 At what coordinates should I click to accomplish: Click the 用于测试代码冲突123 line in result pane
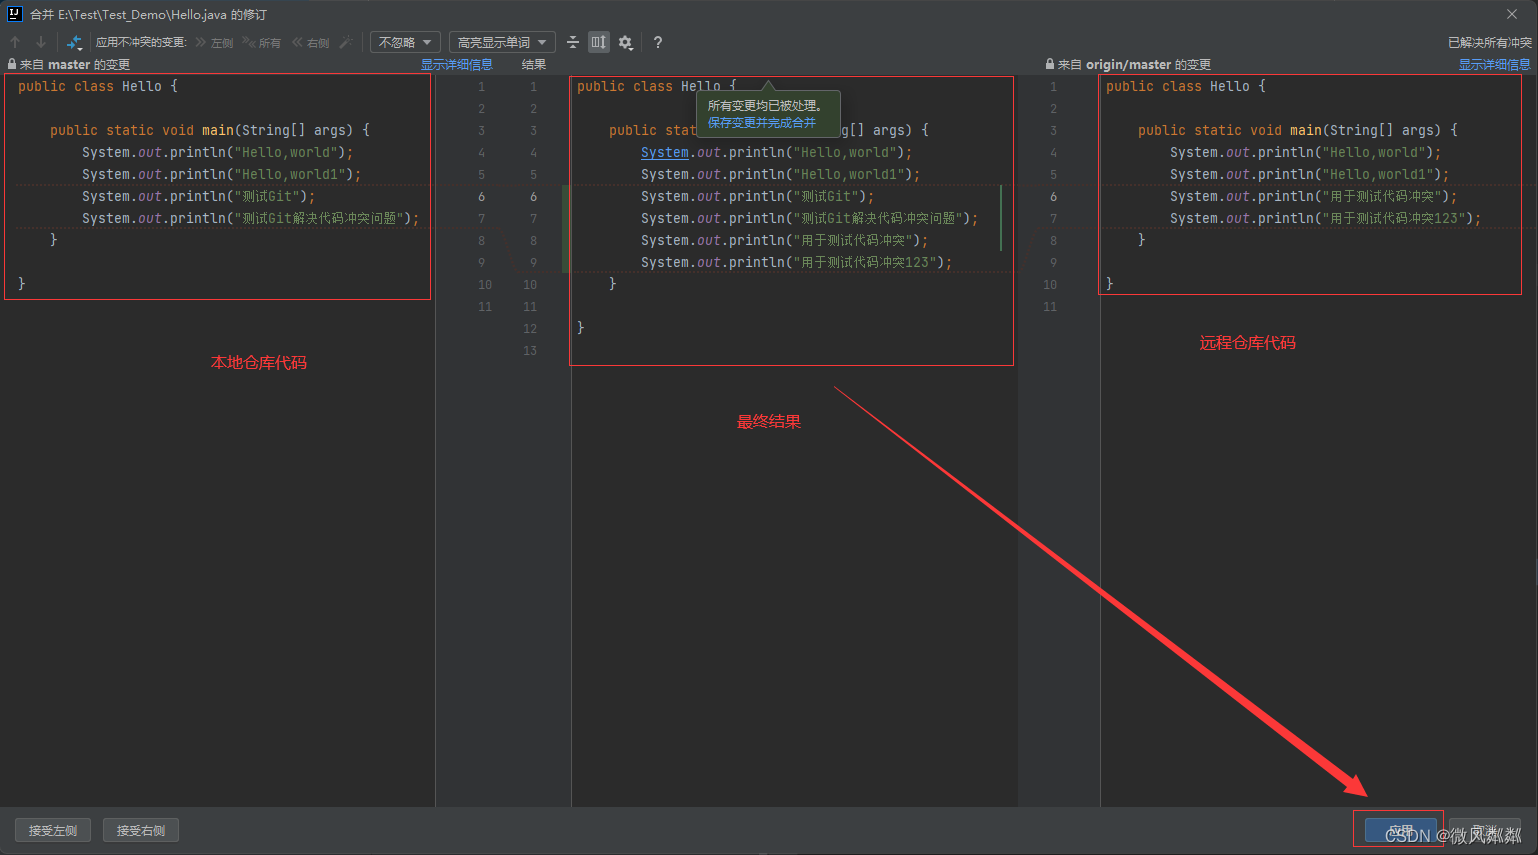(796, 262)
